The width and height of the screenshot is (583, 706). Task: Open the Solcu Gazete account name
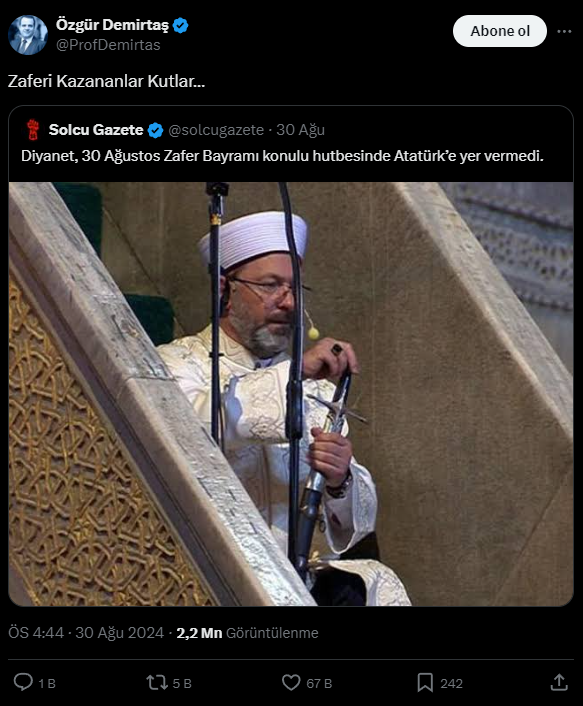point(96,130)
